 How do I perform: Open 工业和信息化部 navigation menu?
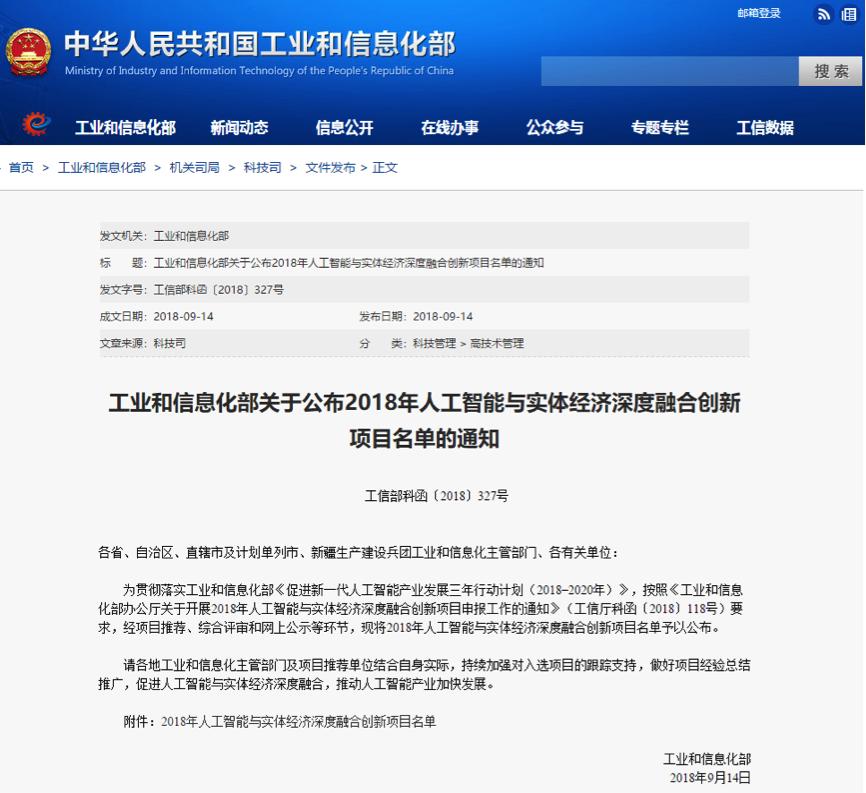coord(125,128)
